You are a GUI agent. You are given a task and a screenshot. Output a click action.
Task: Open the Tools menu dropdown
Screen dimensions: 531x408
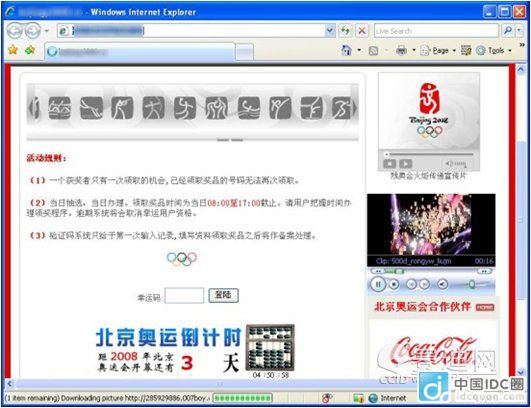pos(494,51)
